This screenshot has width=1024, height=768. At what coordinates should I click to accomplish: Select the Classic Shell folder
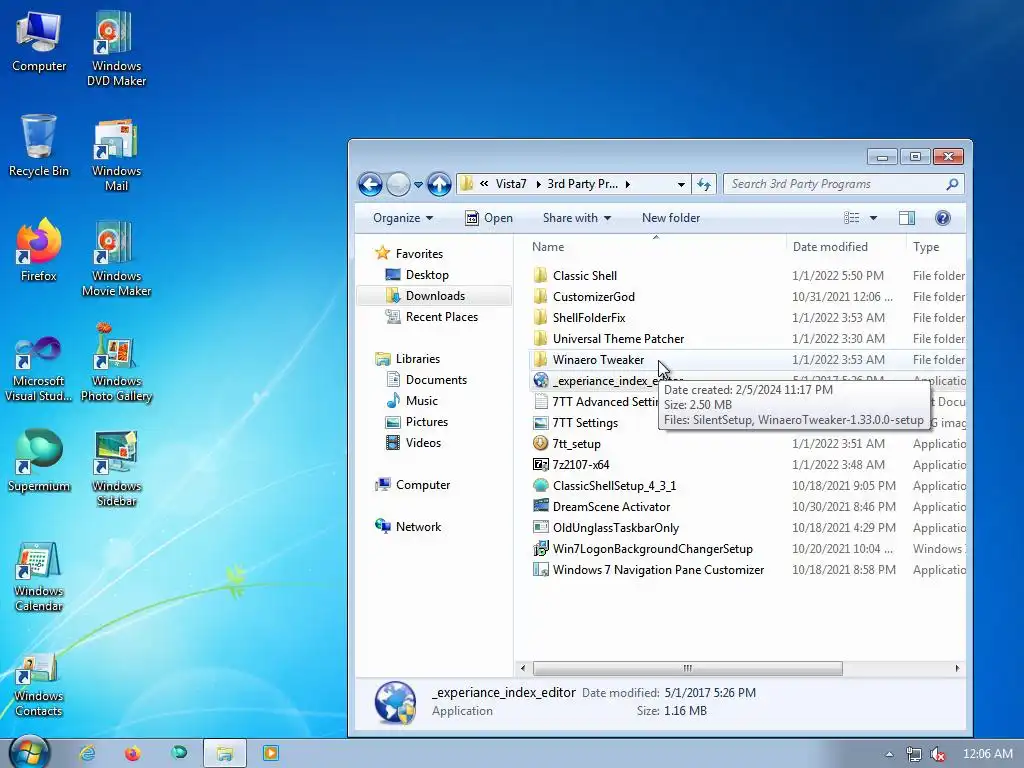(x=584, y=276)
